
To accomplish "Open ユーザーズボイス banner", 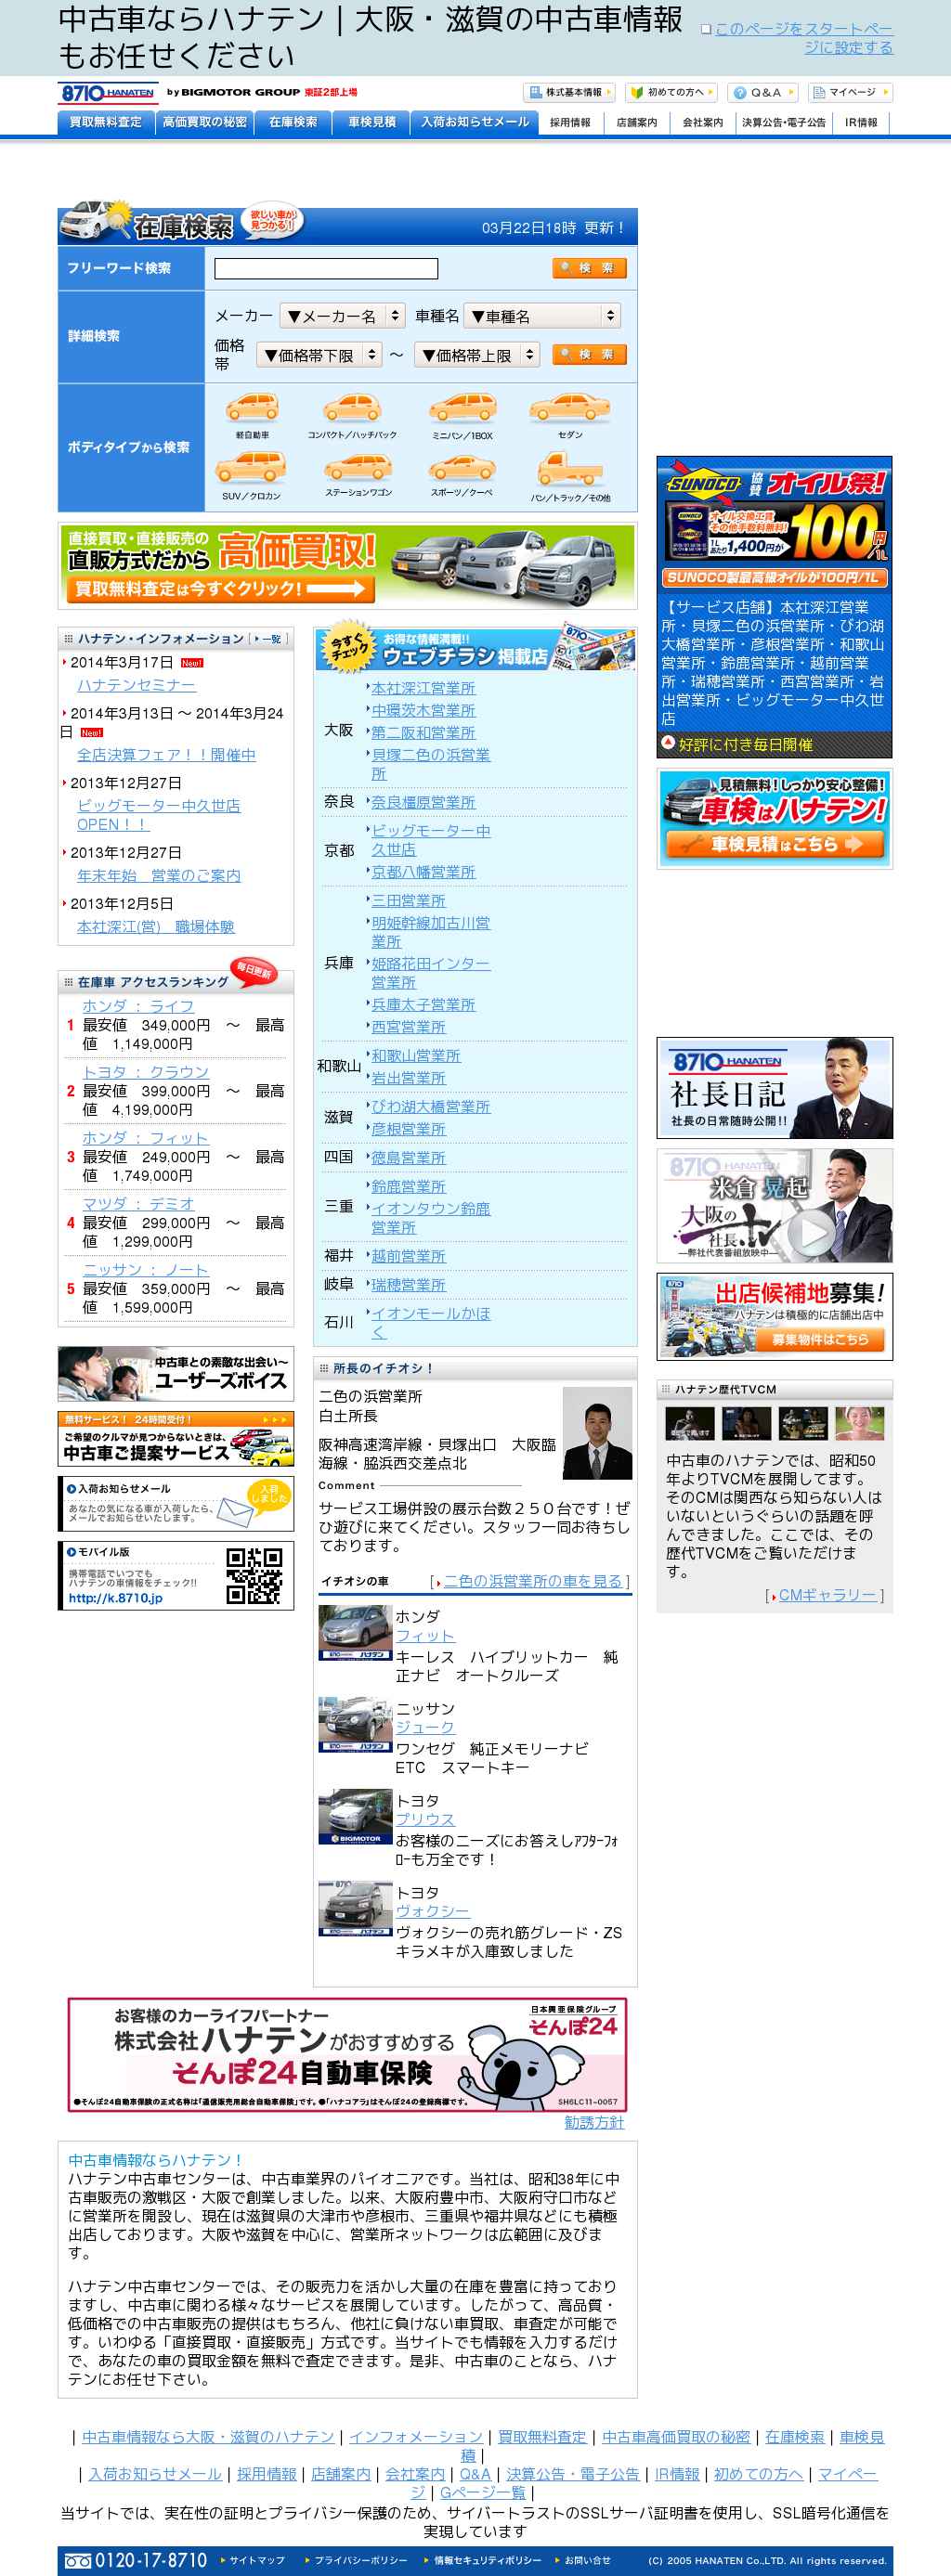I will click(x=176, y=1374).
